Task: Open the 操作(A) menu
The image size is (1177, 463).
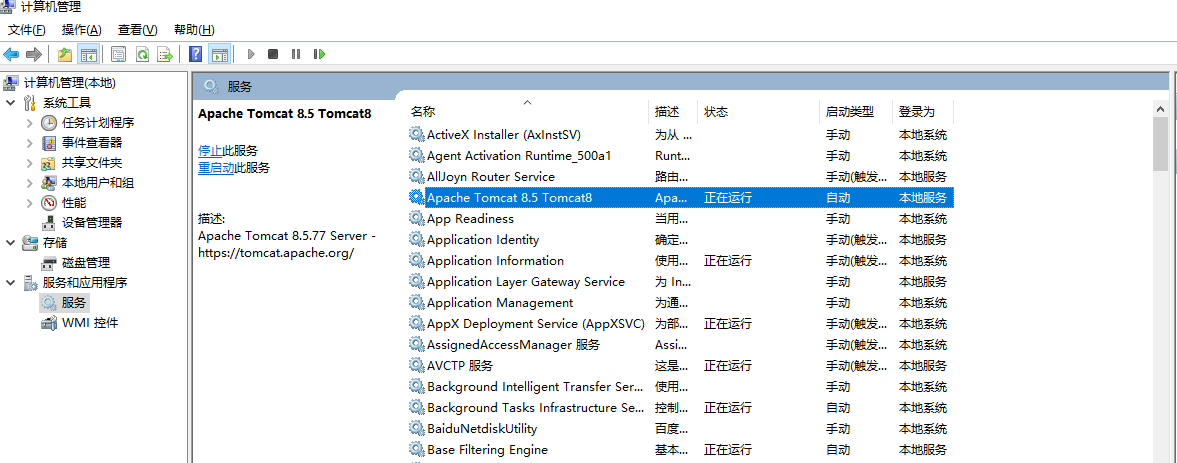Action: [82, 29]
